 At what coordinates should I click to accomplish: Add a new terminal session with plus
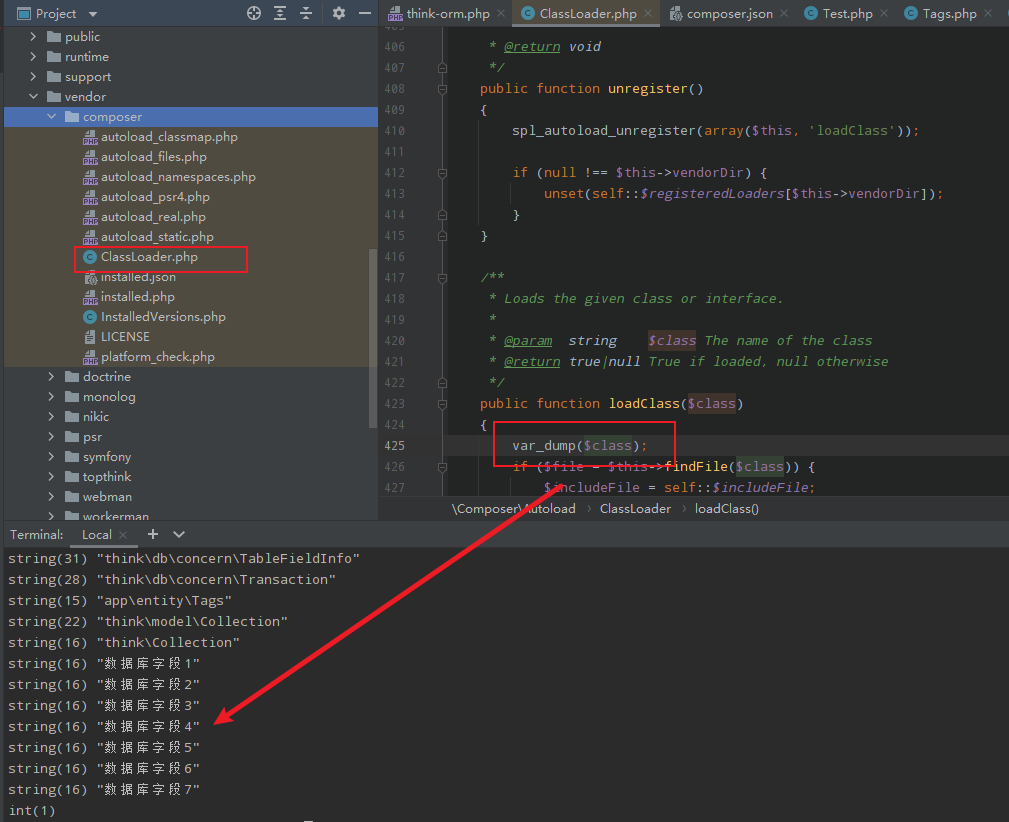coord(153,534)
